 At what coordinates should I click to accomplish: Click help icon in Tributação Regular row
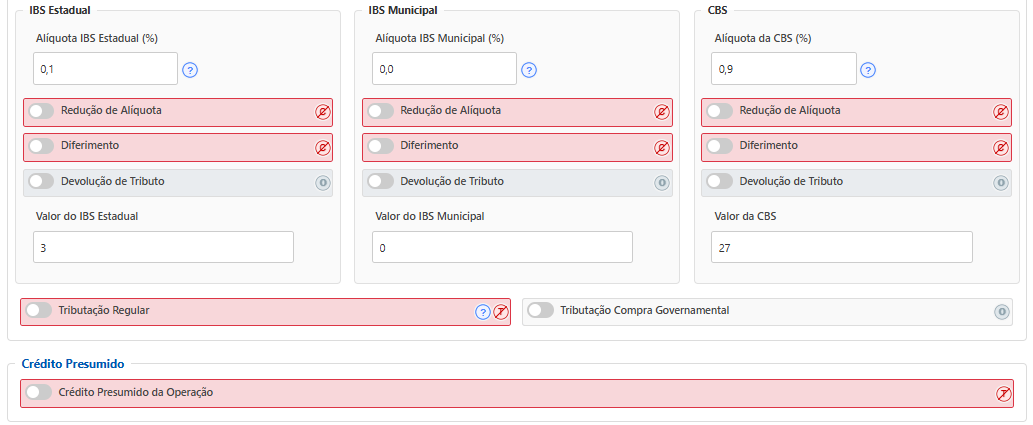[483, 312]
